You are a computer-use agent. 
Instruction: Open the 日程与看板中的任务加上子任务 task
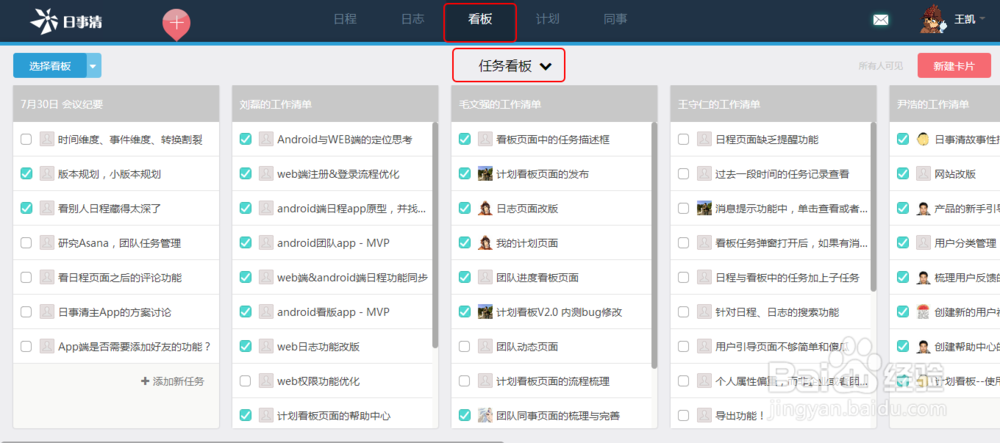coord(788,278)
